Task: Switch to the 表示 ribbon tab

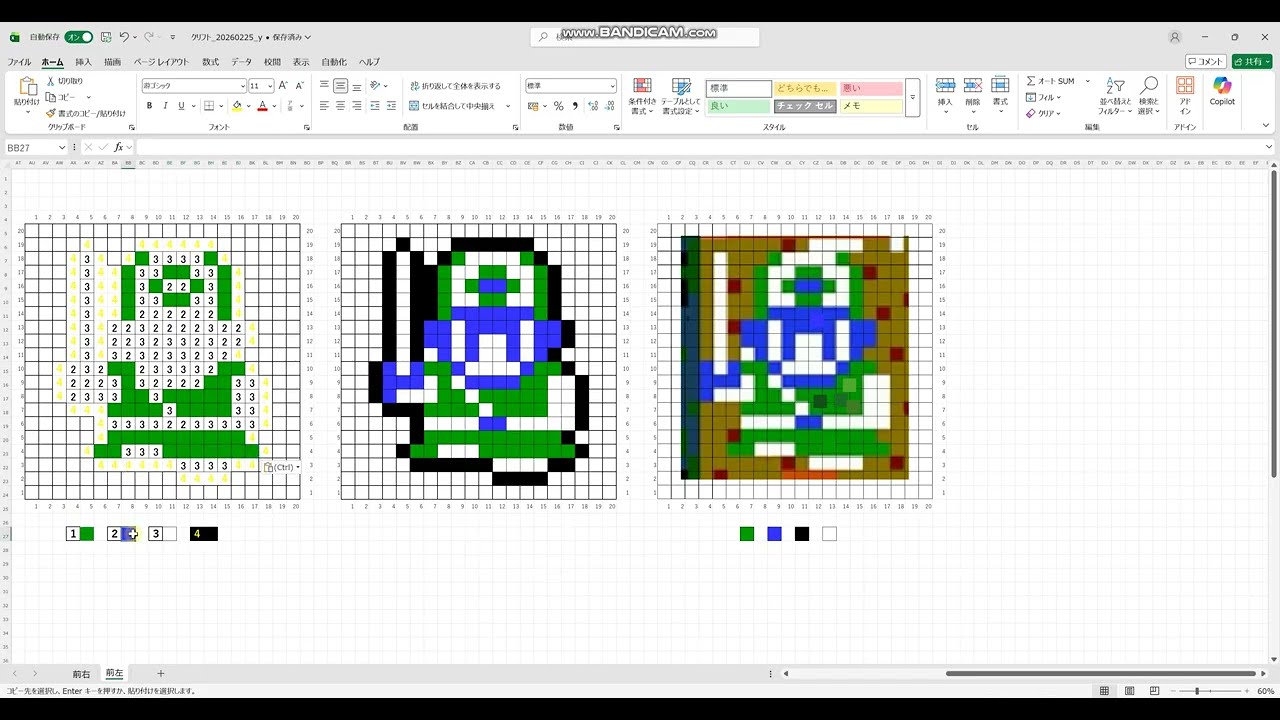Action: pos(301,62)
